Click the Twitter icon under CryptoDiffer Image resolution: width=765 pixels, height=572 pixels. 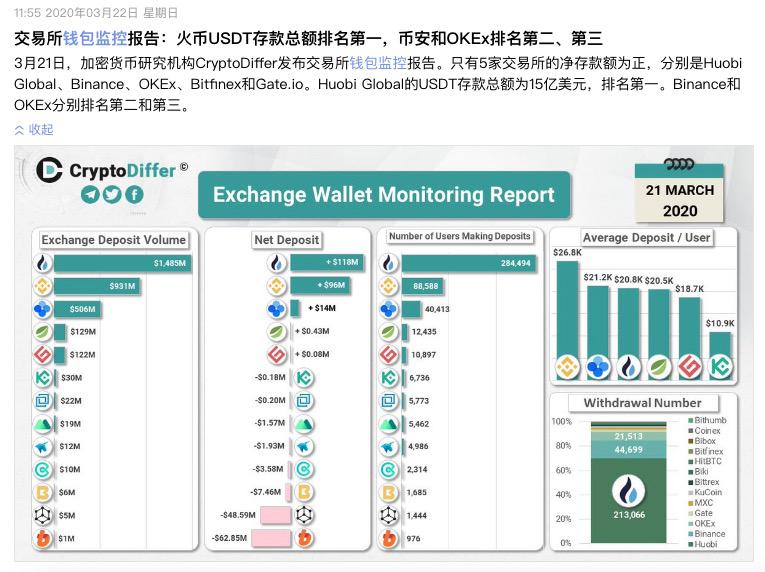112,194
